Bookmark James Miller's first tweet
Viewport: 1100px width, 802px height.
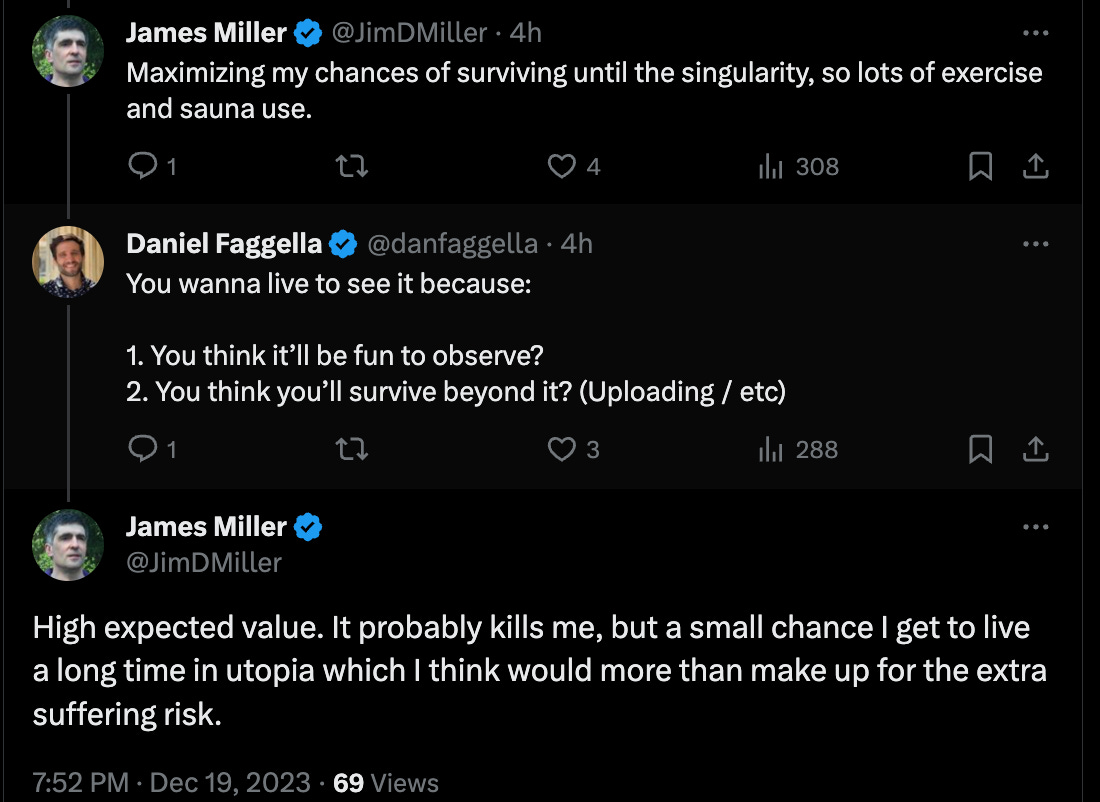point(980,167)
